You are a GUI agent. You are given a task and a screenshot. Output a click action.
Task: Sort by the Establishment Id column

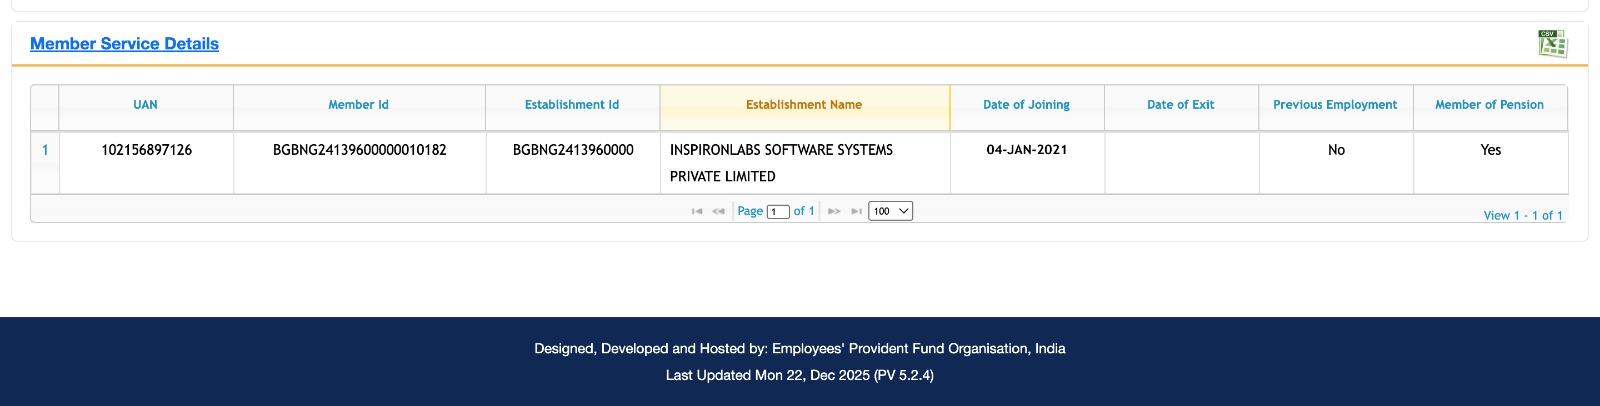572,105
